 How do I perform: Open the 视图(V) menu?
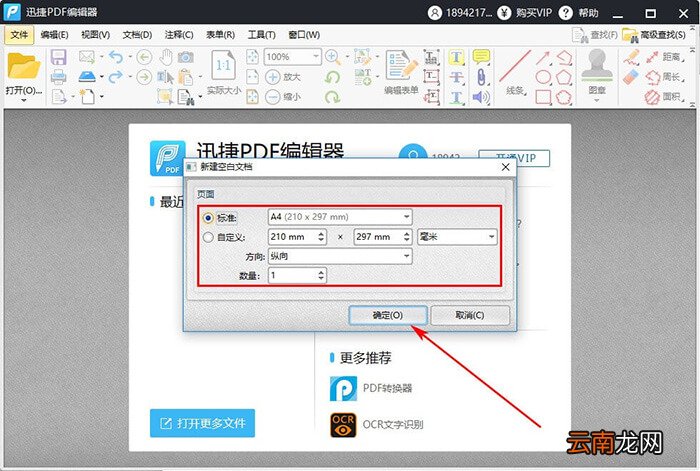(96, 35)
